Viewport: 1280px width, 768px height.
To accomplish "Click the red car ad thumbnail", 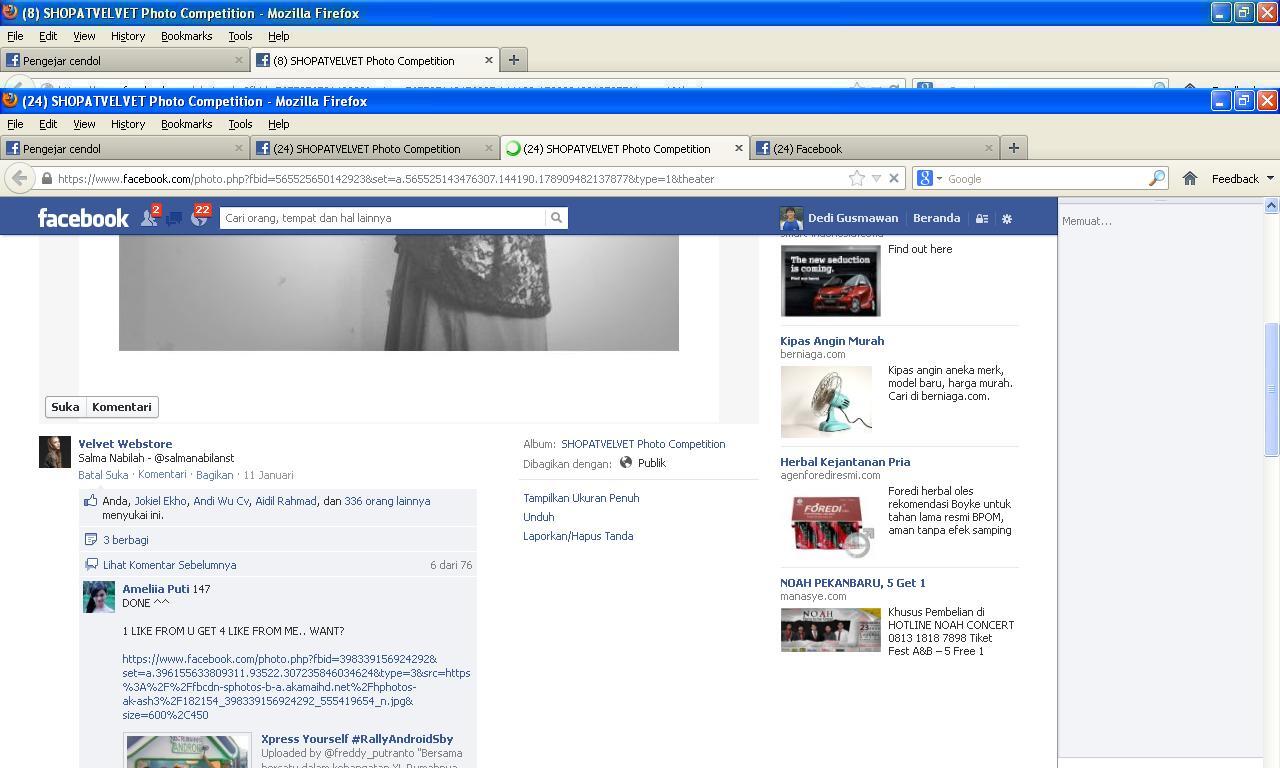I will pyautogui.click(x=831, y=281).
